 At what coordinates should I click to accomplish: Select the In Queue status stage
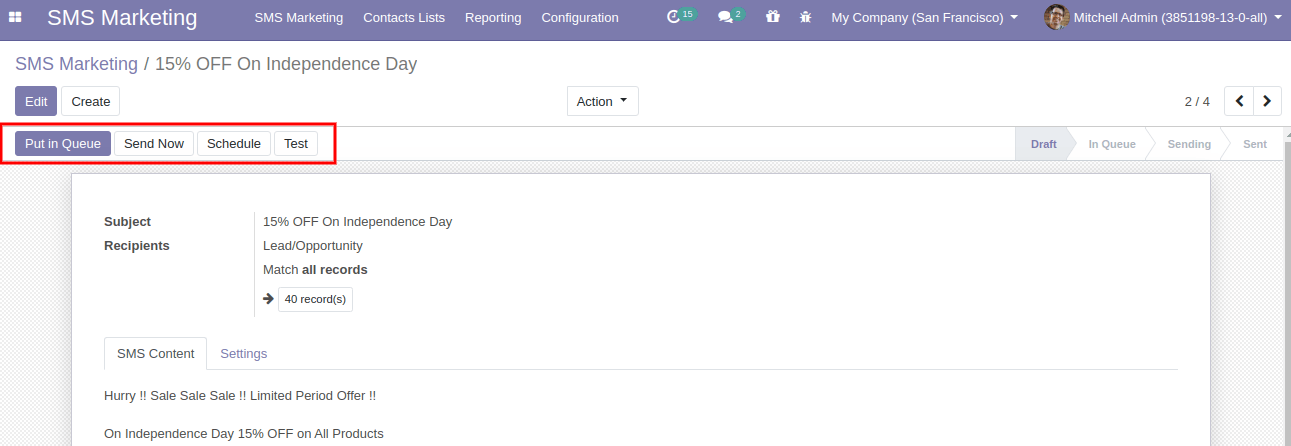coord(1112,144)
